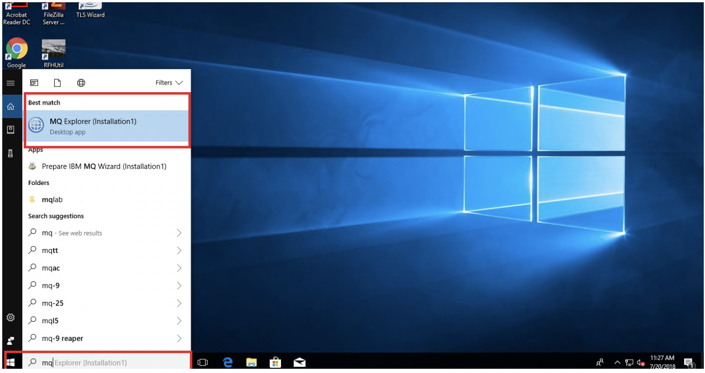Viewport: 705px width, 373px height.
Task: Filter results by Documents icon
Action: tap(57, 83)
